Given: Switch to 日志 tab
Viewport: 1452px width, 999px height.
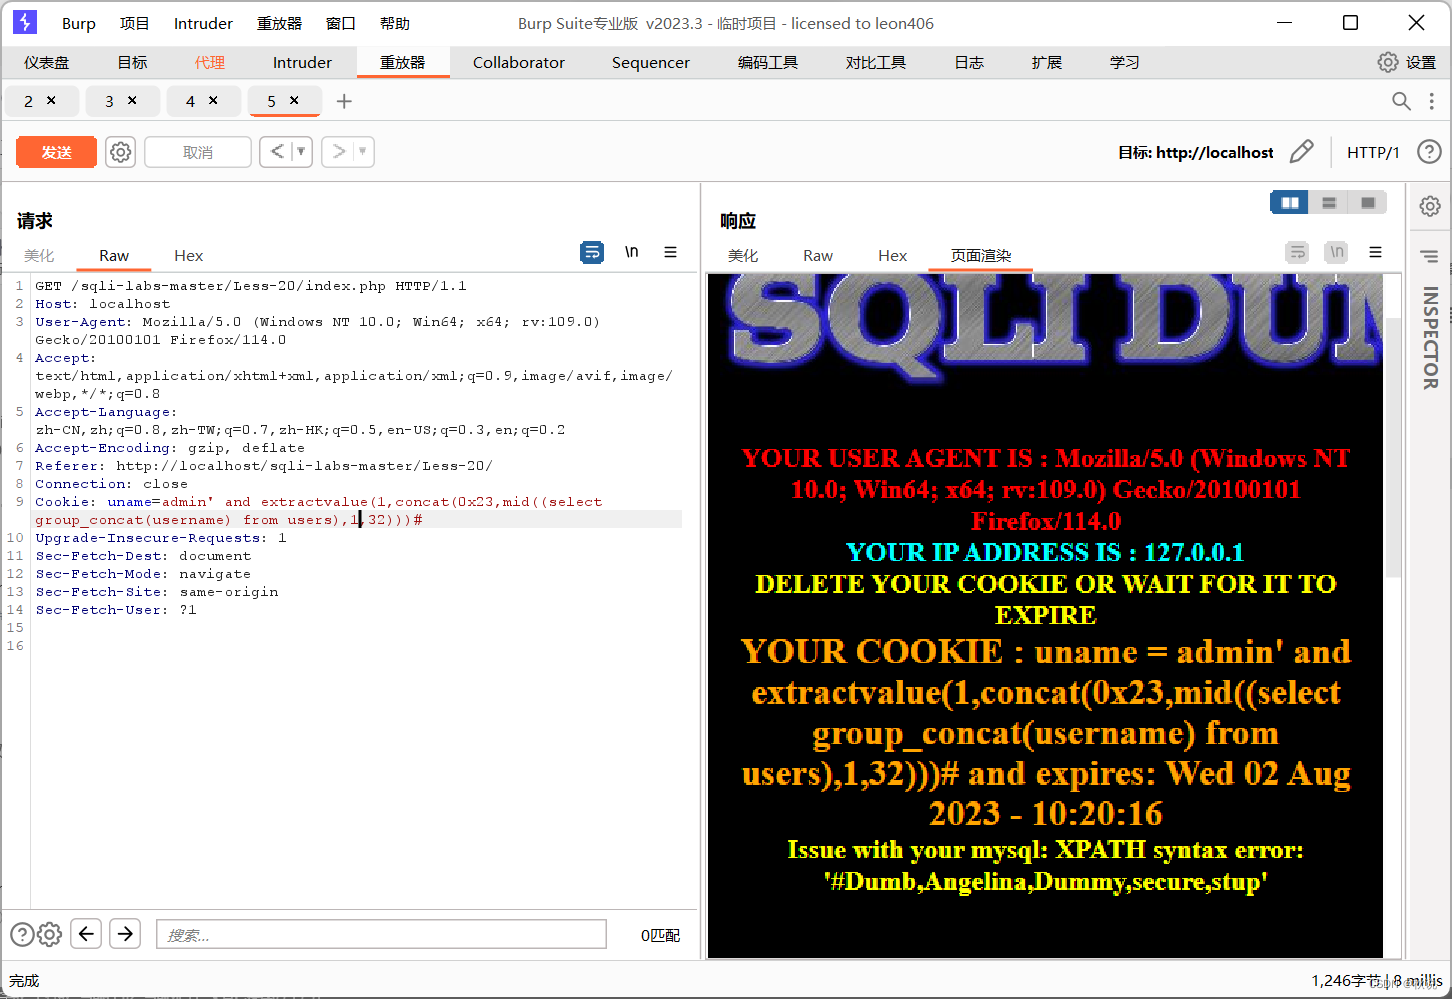Looking at the screenshot, I should tap(969, 62).
